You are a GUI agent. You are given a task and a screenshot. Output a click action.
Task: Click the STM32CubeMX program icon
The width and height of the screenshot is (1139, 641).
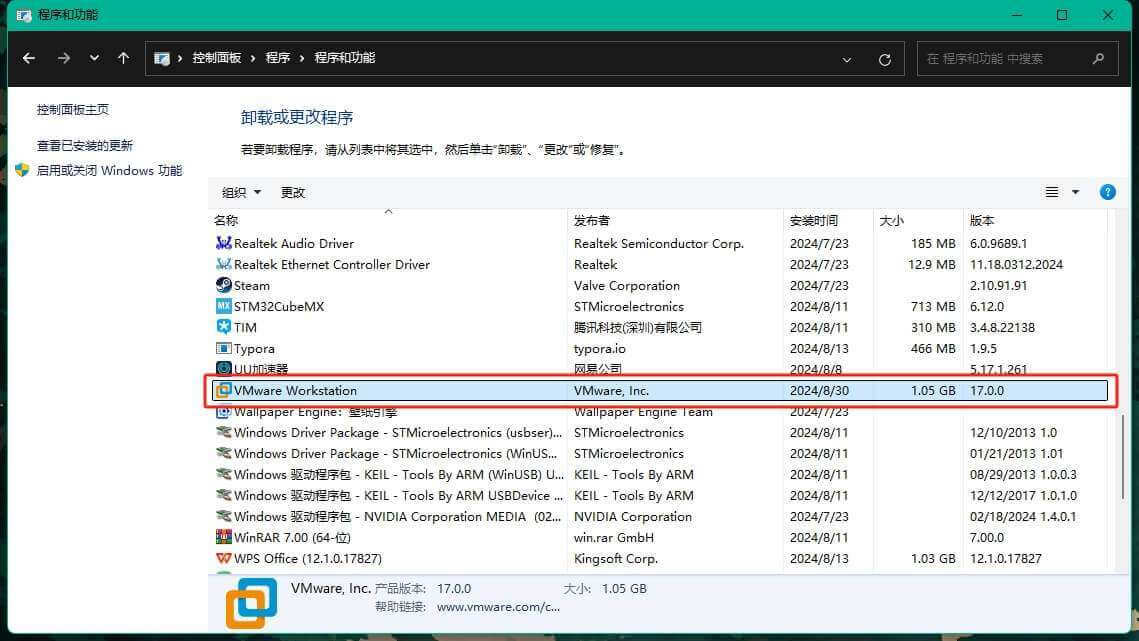[223, 306]
